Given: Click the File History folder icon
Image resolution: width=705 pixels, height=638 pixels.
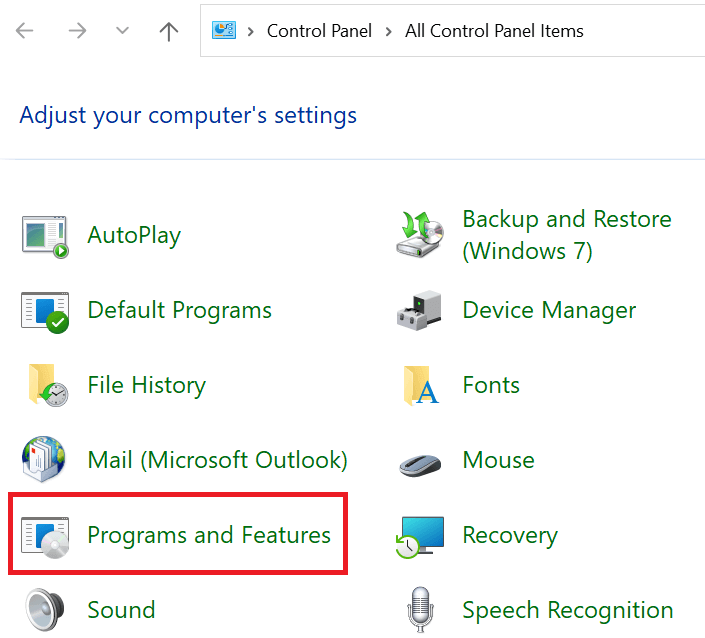Looking at the screenshot, I should 45,386.
